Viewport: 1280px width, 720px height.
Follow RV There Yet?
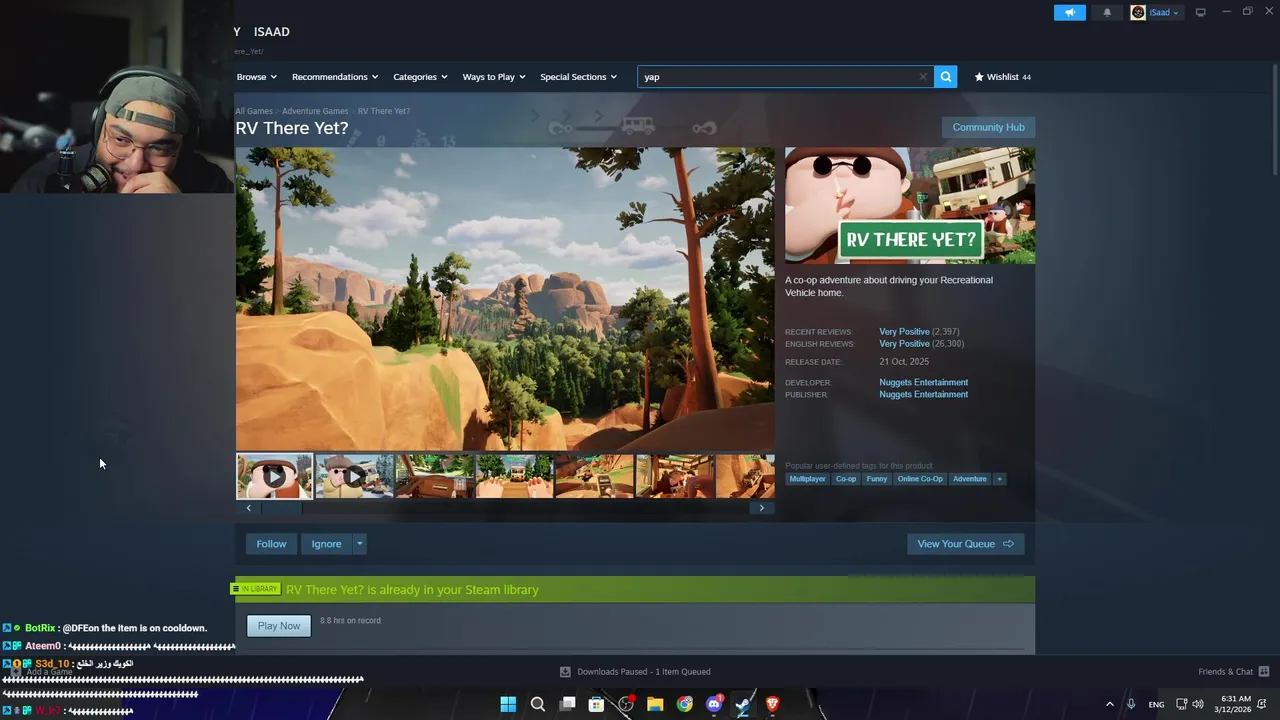[271, 544]
